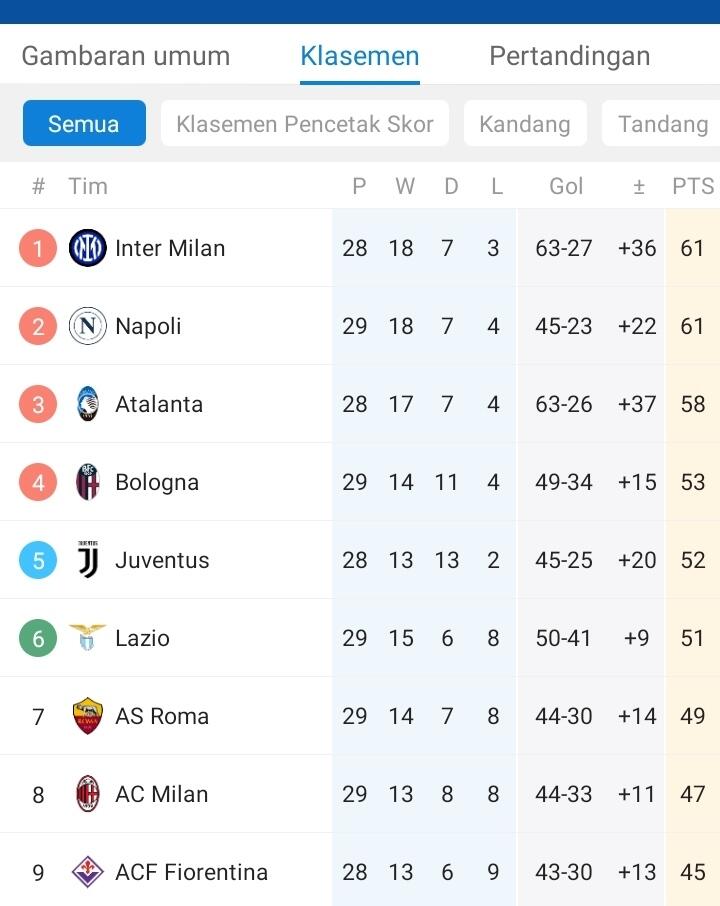The image size is (720, 906).
Task: Select the Klasemen tab
Action: coord(360,56)
